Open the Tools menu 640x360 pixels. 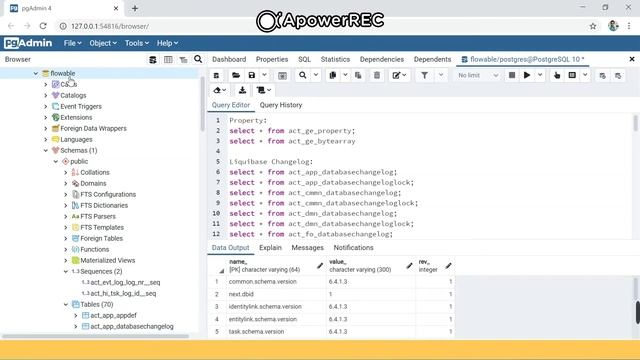(x=137, y=43)
